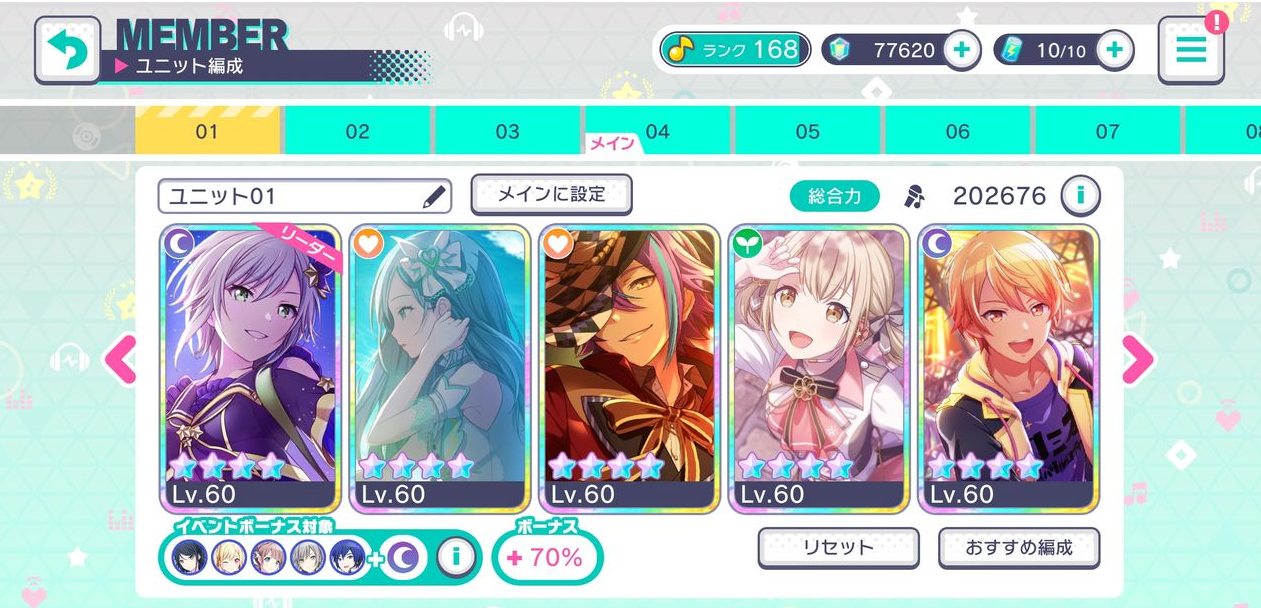
Task: Select the orange-haired boy card
Action: [1008, 368]
